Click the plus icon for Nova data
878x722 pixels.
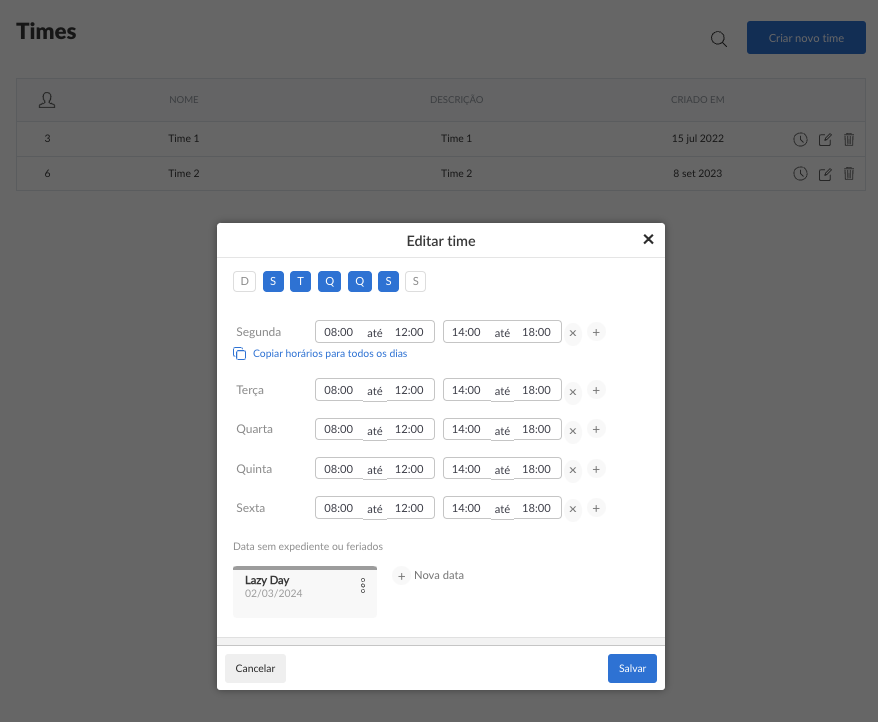click(401, 576)
